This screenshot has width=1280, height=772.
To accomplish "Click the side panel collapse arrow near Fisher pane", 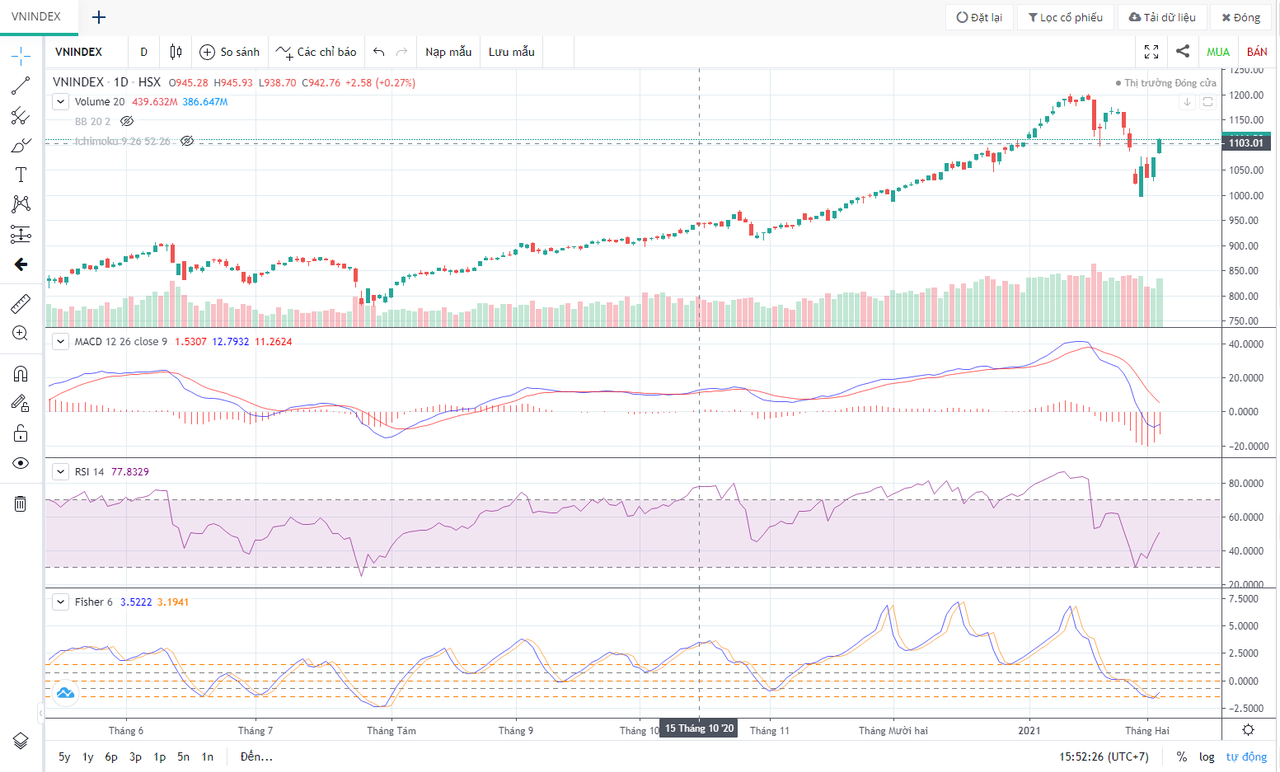I will [41, 713].
